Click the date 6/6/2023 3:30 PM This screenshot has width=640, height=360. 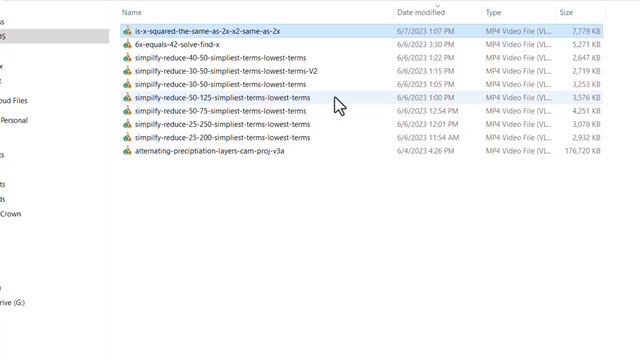click(425, 44)
